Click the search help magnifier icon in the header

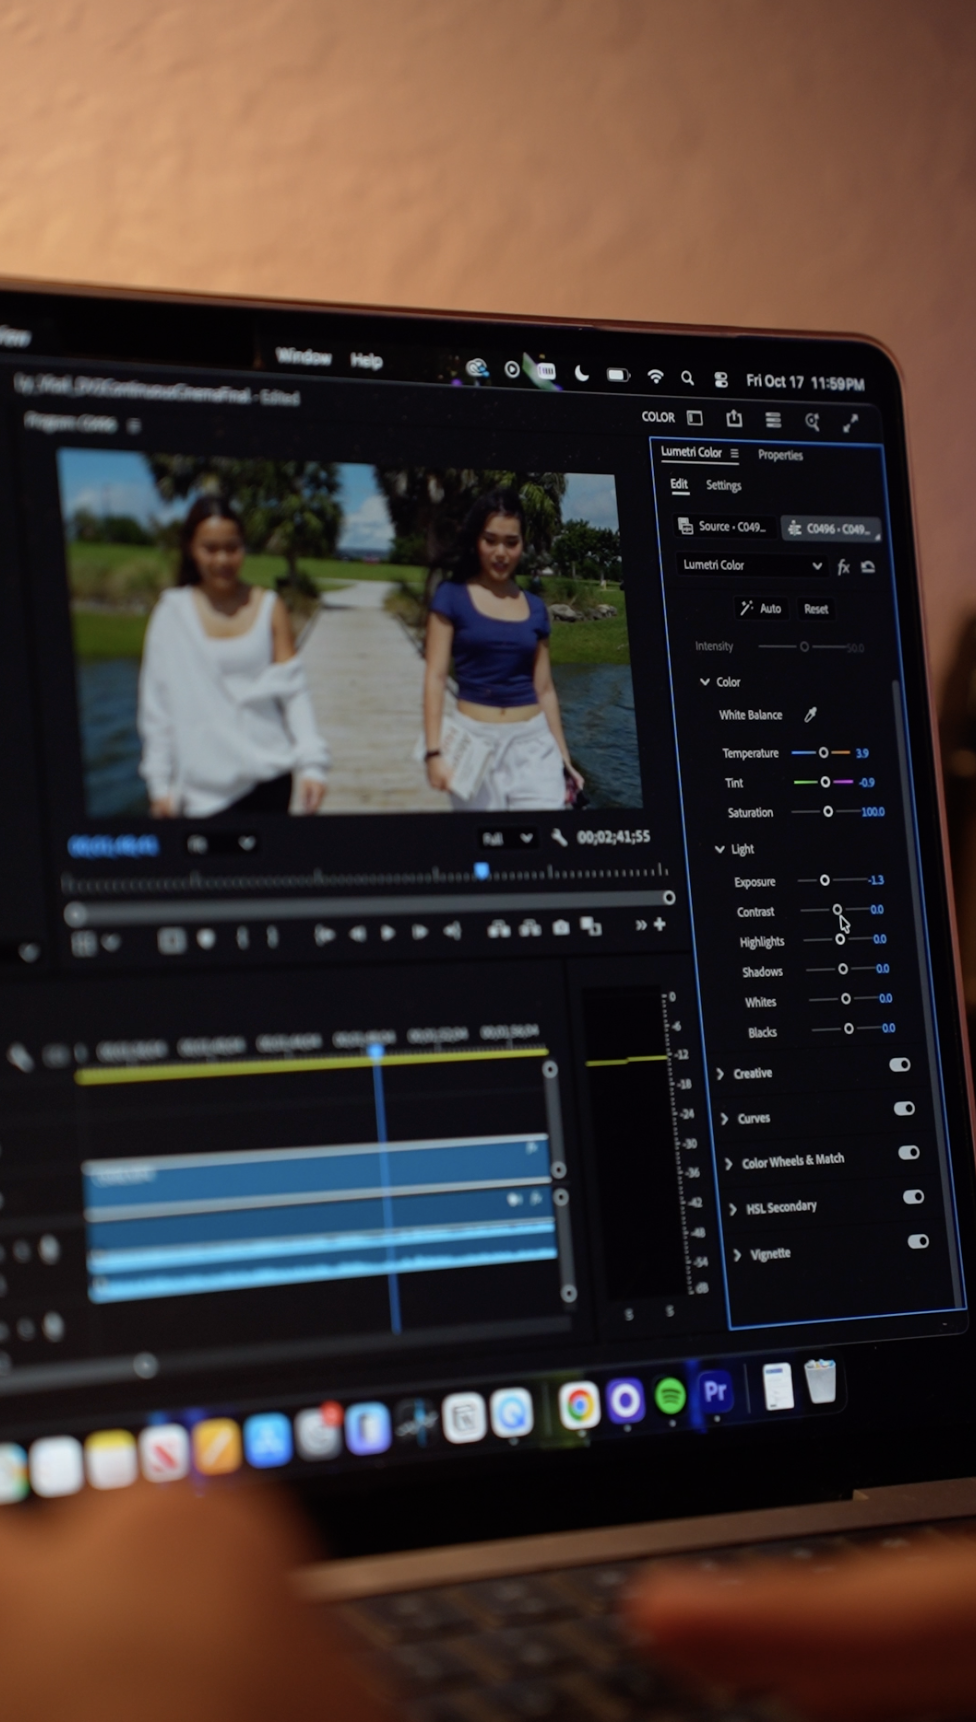coord(812,422)
